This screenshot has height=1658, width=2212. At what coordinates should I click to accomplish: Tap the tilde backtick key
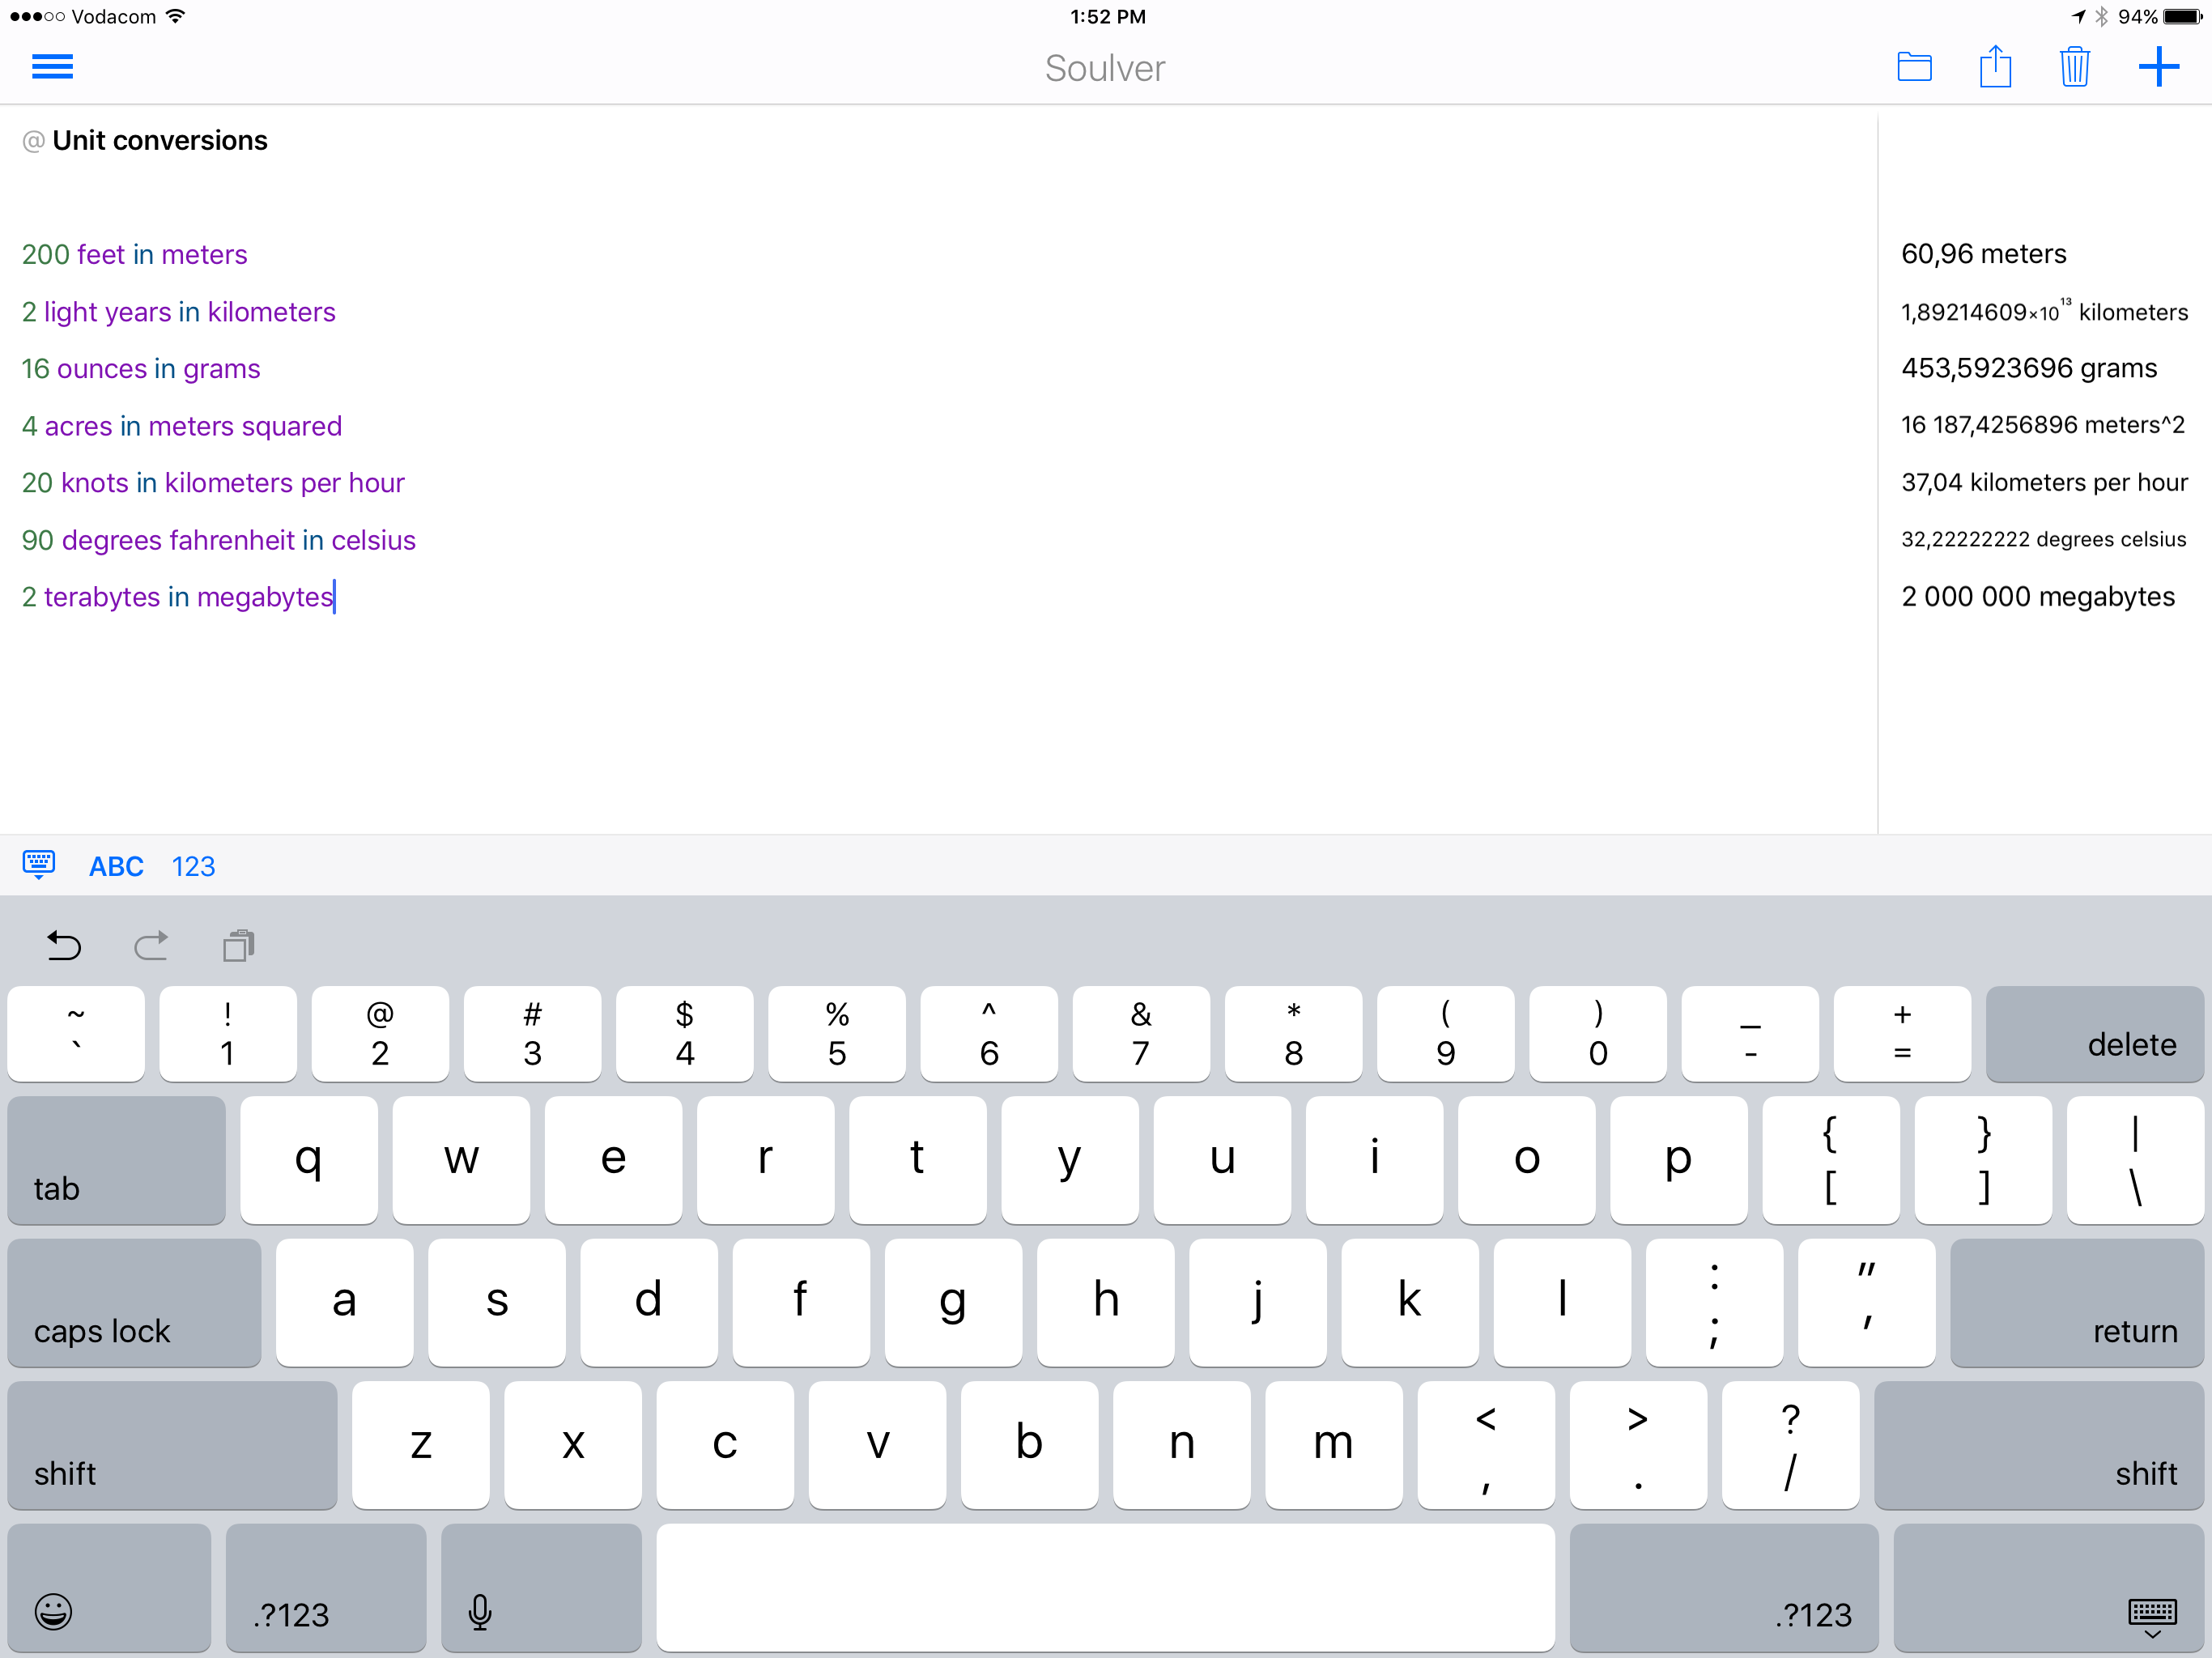76,1034
